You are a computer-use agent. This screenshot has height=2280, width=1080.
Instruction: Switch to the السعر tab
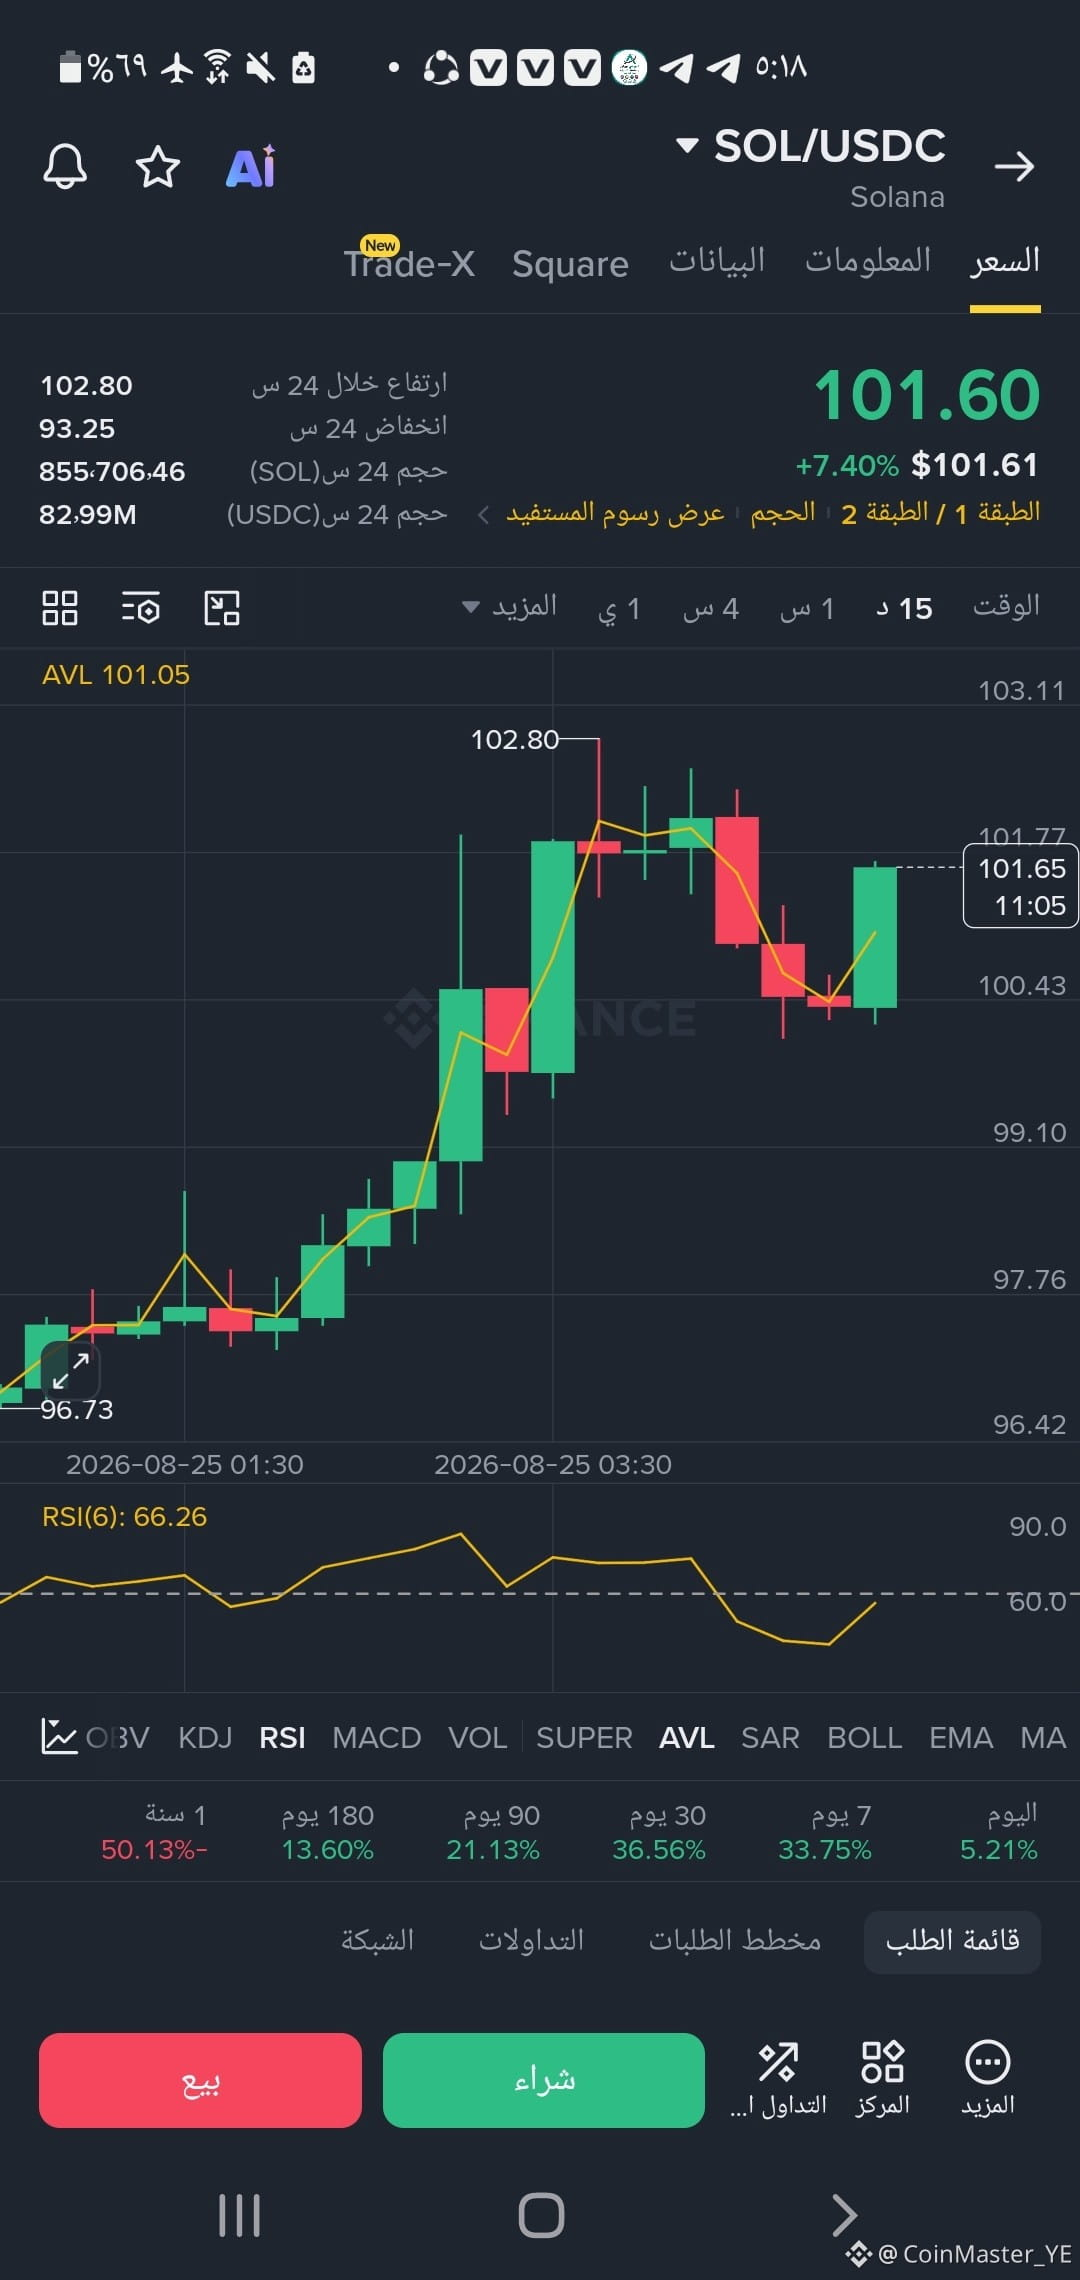click(1005, 261)
